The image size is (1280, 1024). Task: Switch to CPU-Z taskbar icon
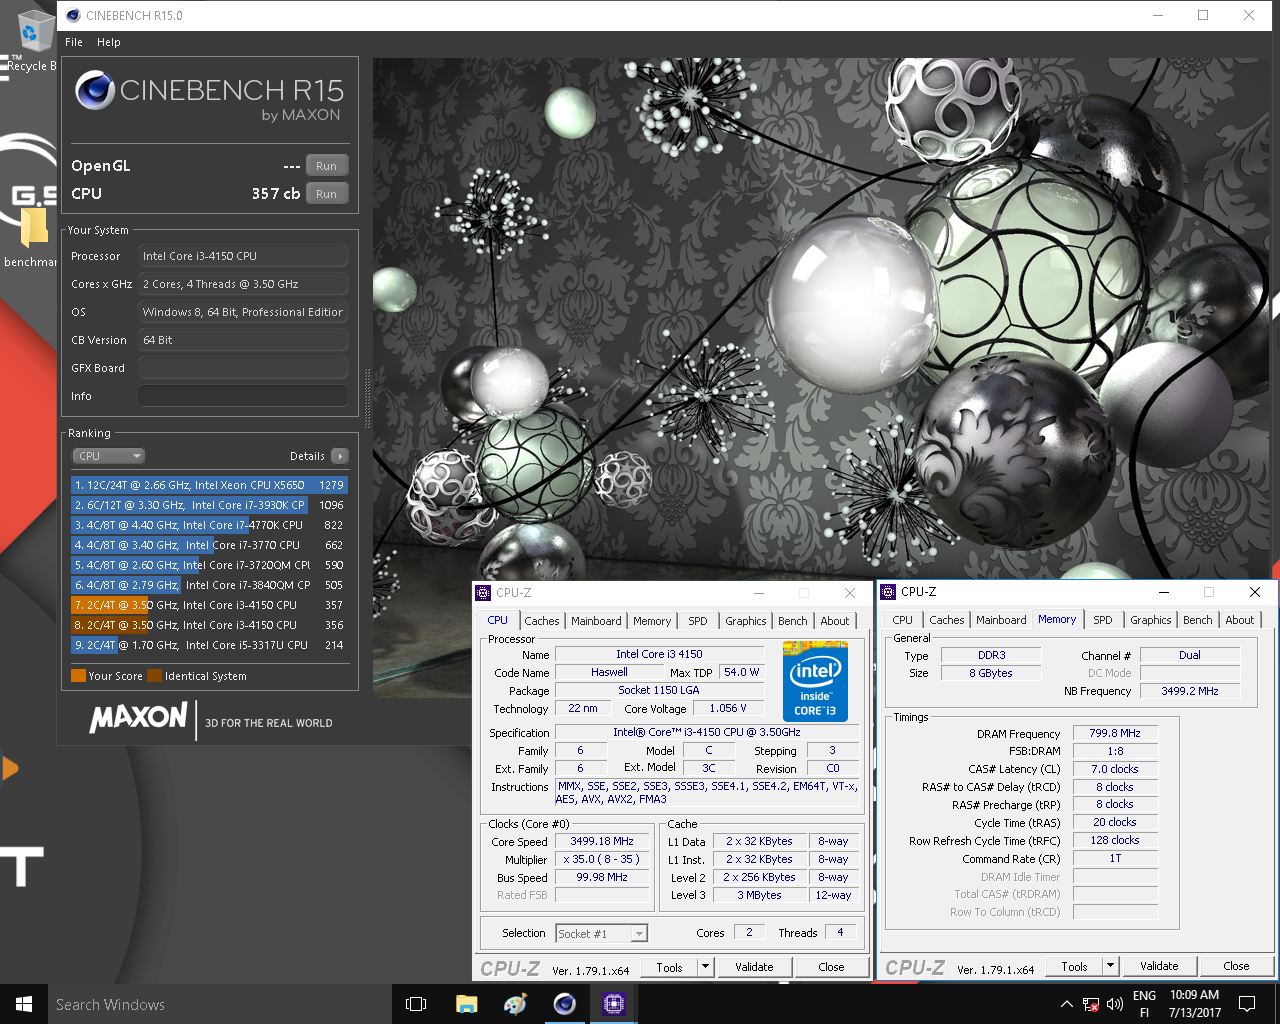(x=613, y=1004)
